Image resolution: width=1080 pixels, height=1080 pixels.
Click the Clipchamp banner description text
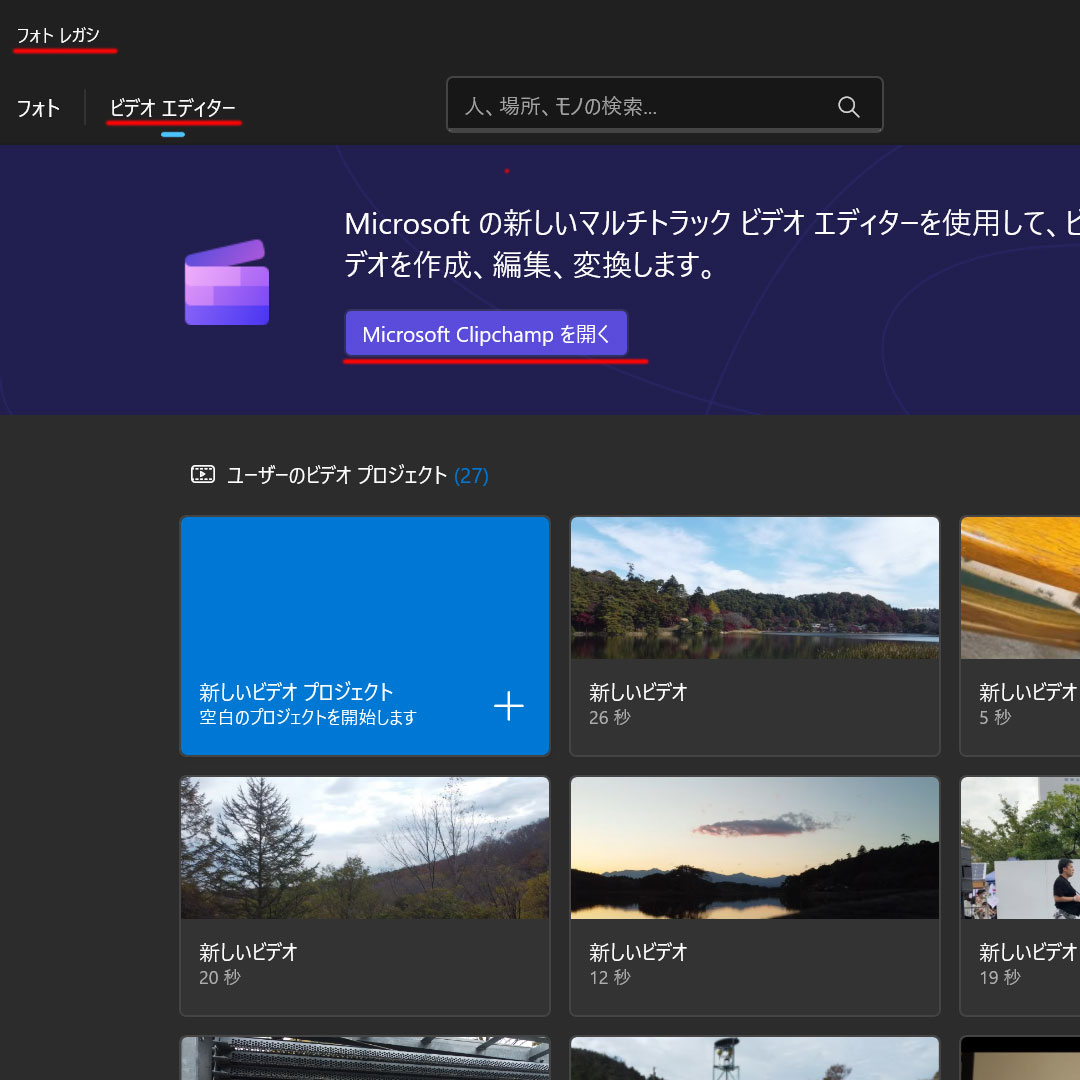[712, 244]
